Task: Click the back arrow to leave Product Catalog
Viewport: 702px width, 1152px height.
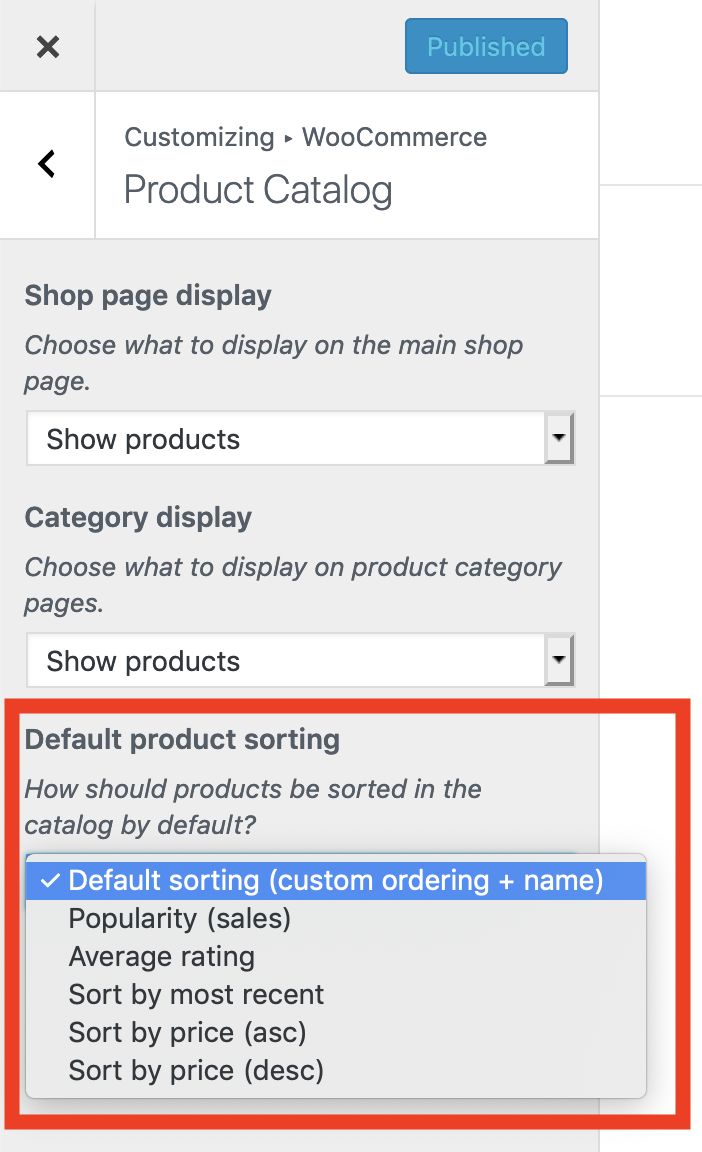Action: tap(45, 163)
